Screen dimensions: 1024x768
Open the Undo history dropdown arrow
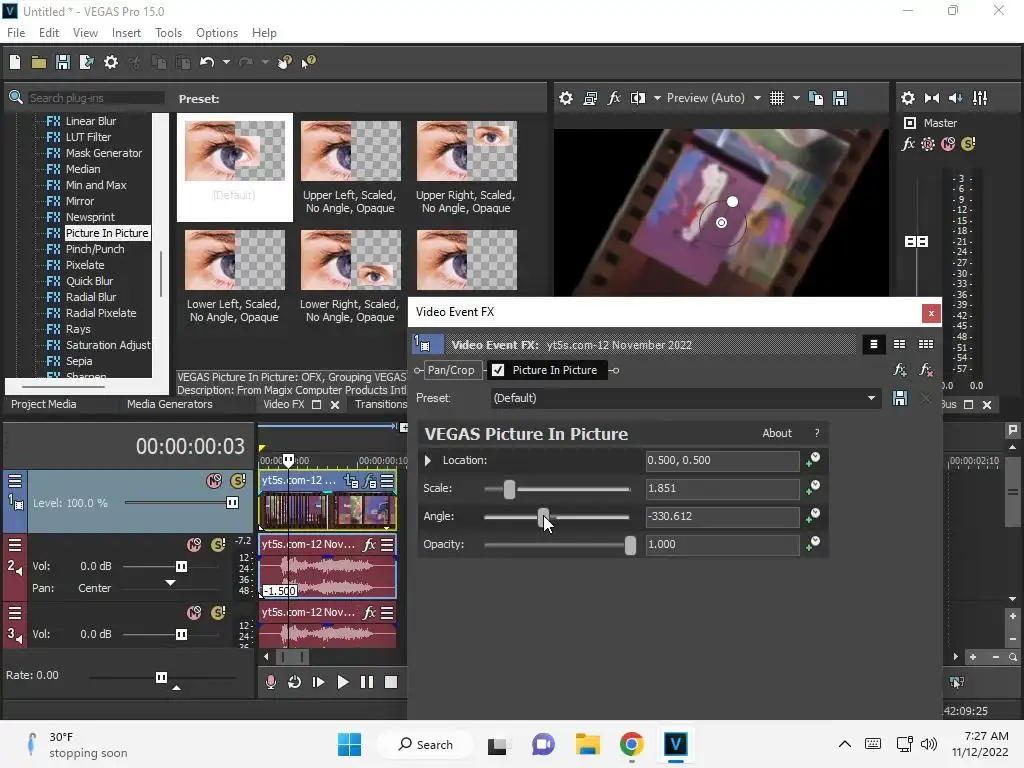click(x=226, y=62)
